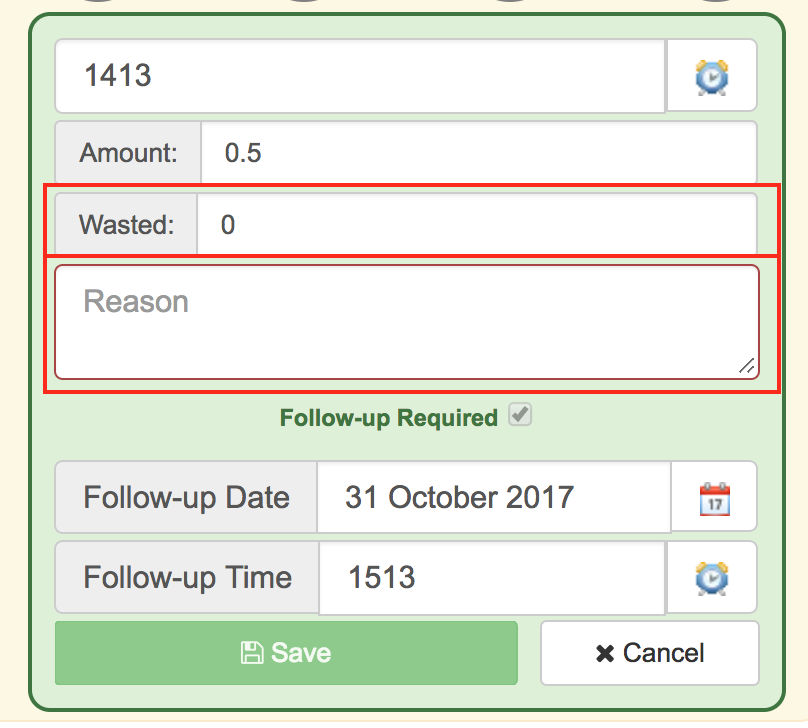The image size is (808, 728).
Task: Toggle the Follow-up Required checkbox
Action: (x=520, y=416)
